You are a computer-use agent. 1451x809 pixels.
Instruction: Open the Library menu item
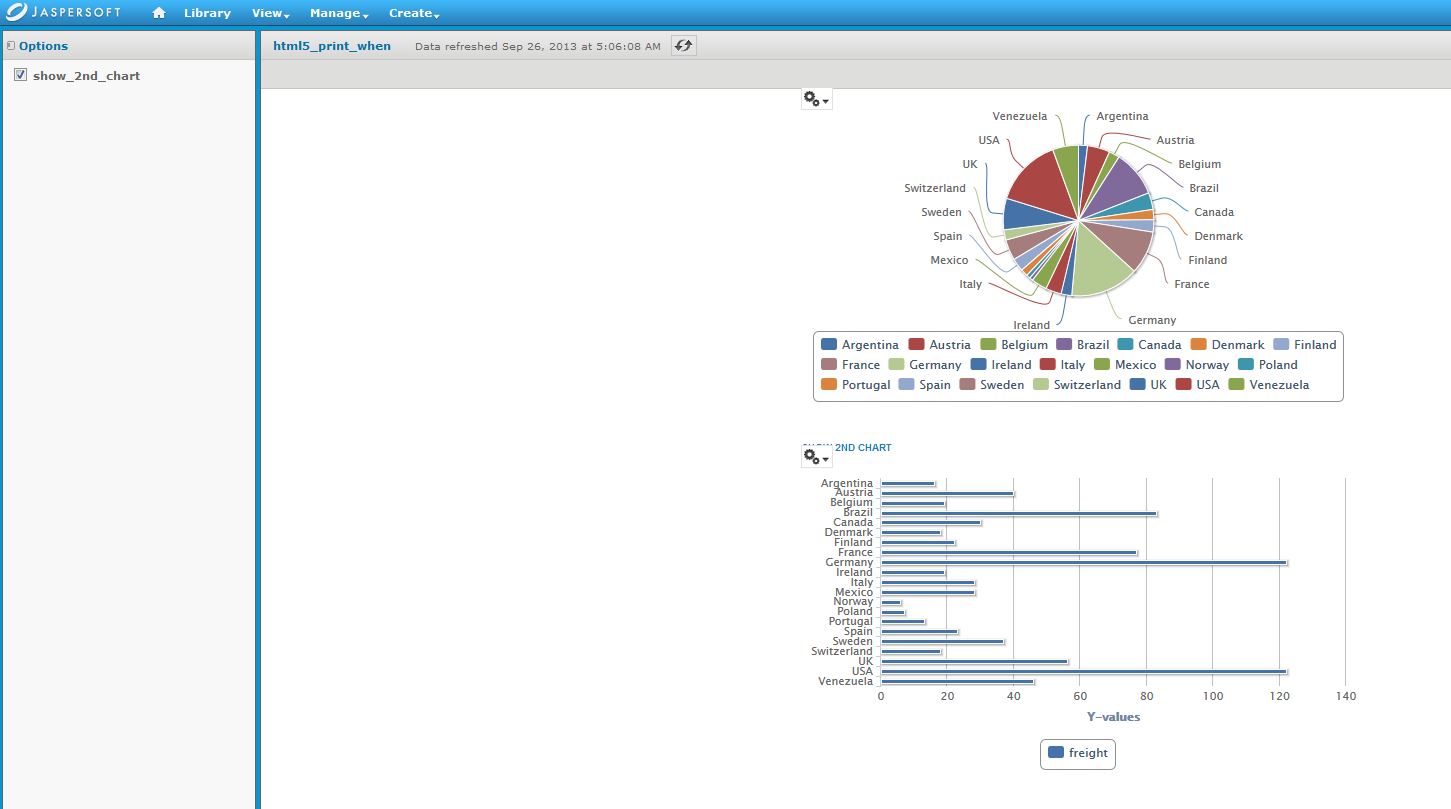[x=207, y=13]
